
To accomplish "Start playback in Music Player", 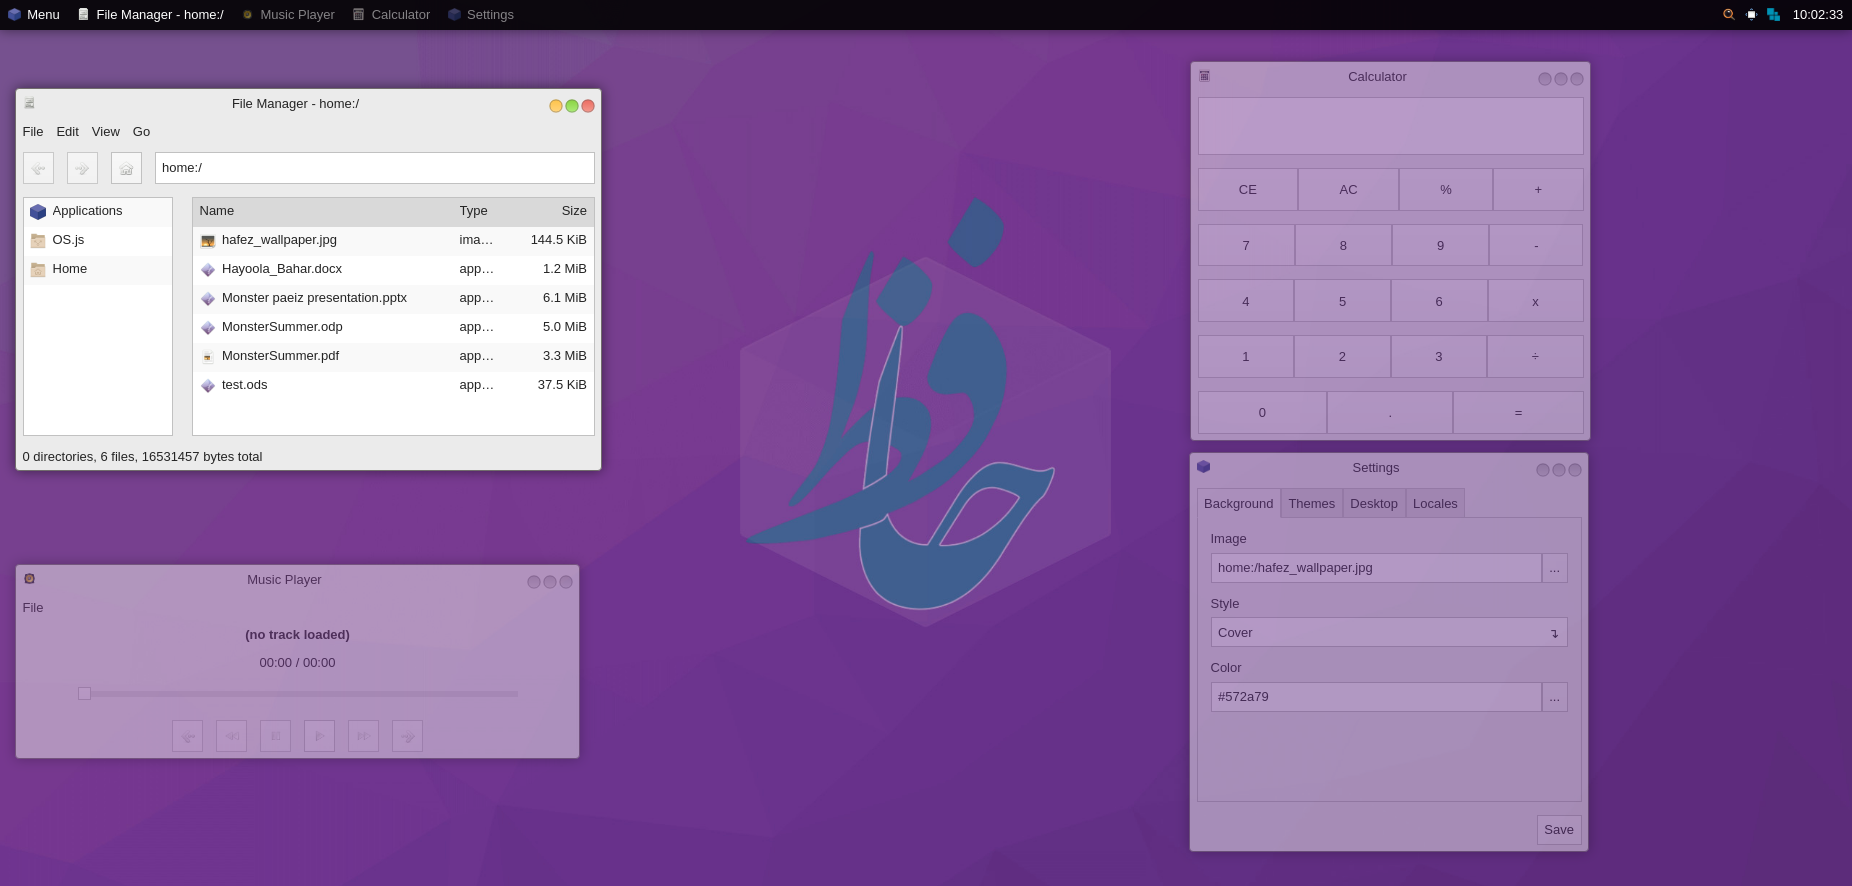I will point(319,736).
